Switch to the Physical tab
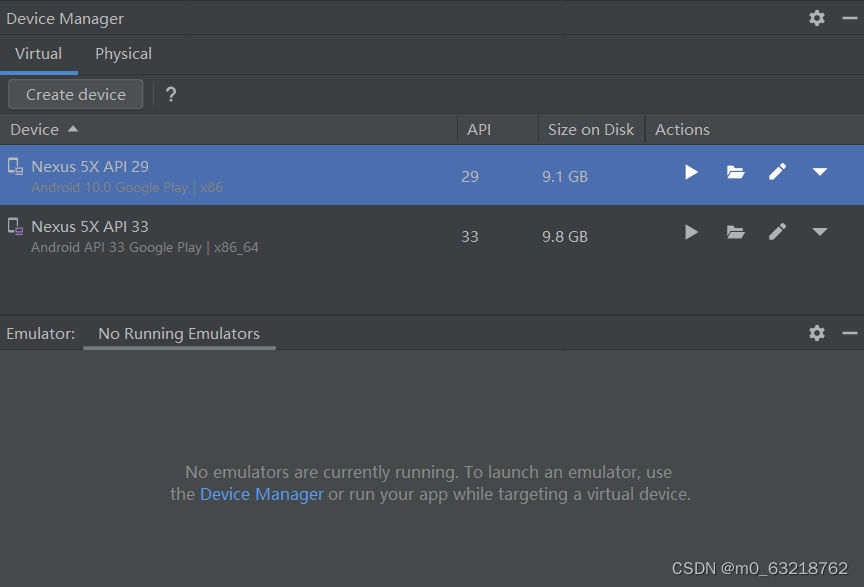Screen dimensions: 864x587 [x=123, y=54]
